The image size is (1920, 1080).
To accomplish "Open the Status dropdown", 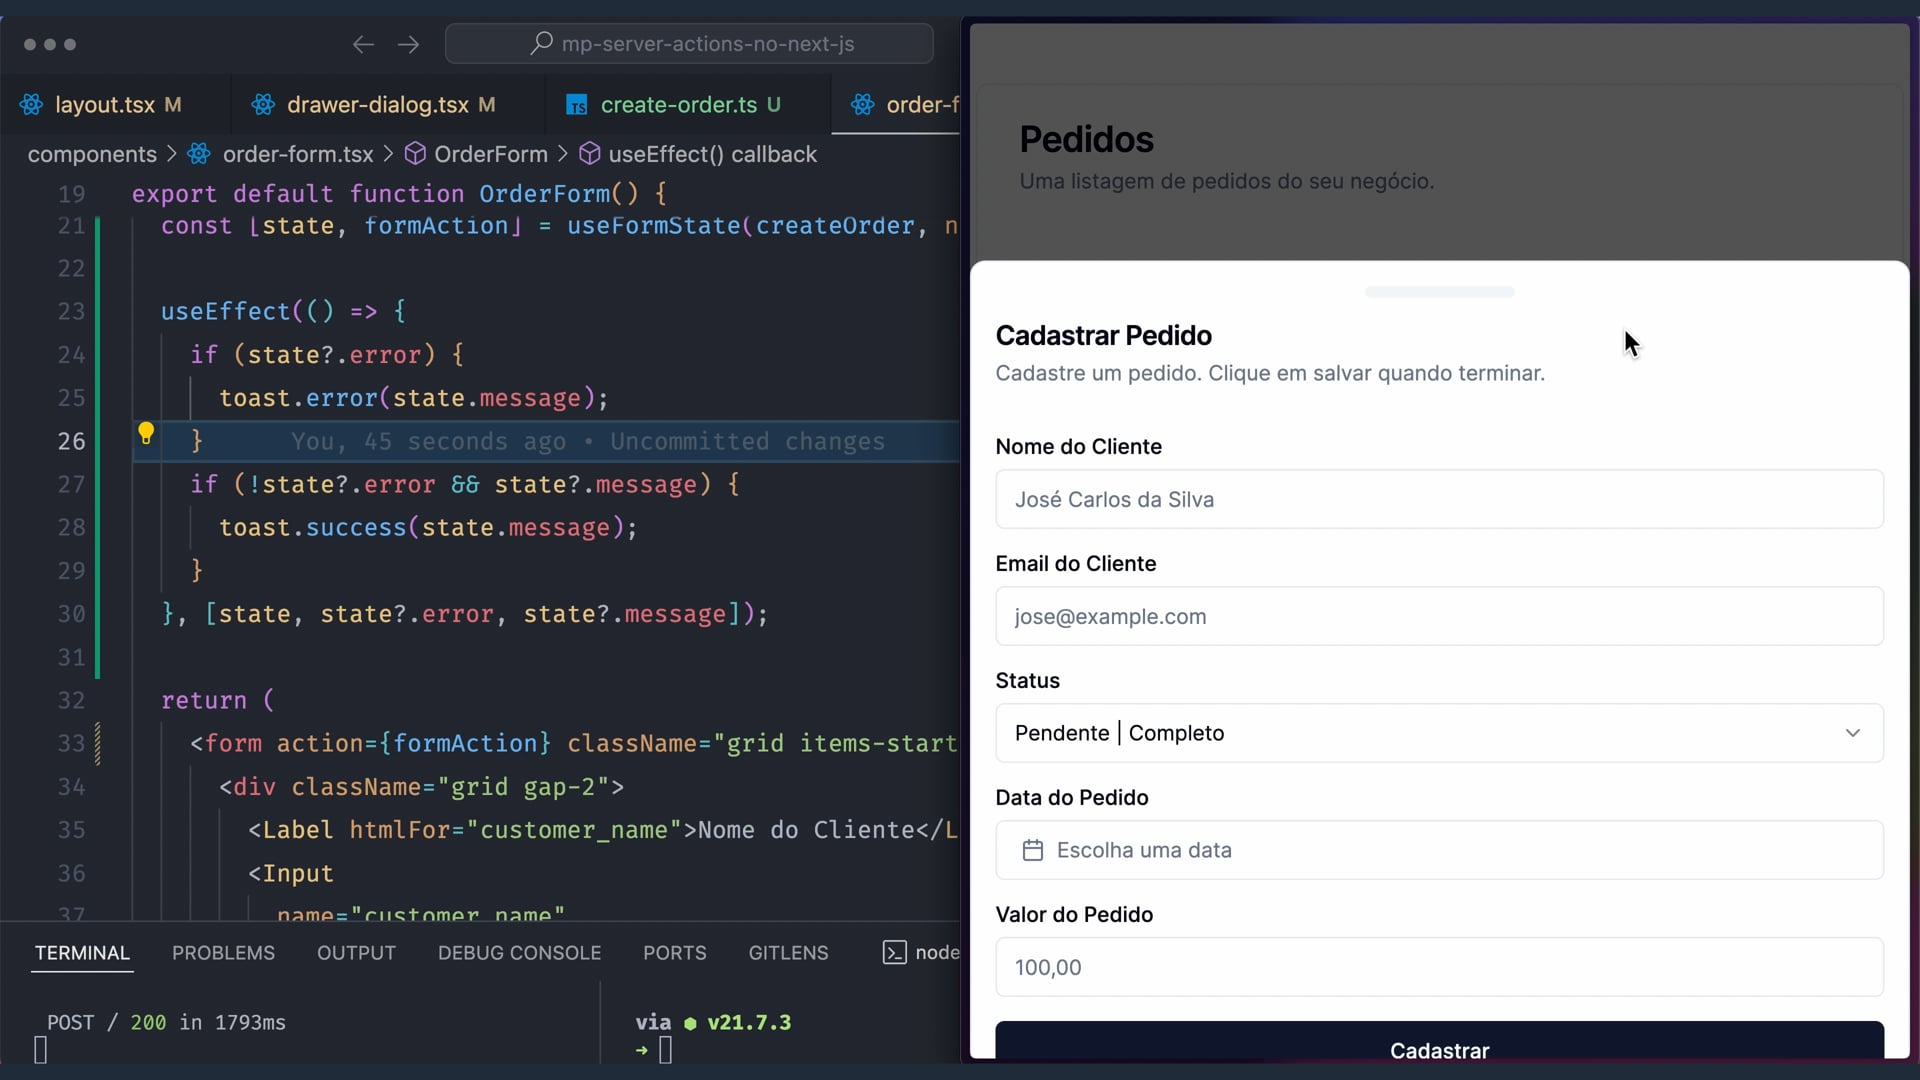I will pos(1438,733).
